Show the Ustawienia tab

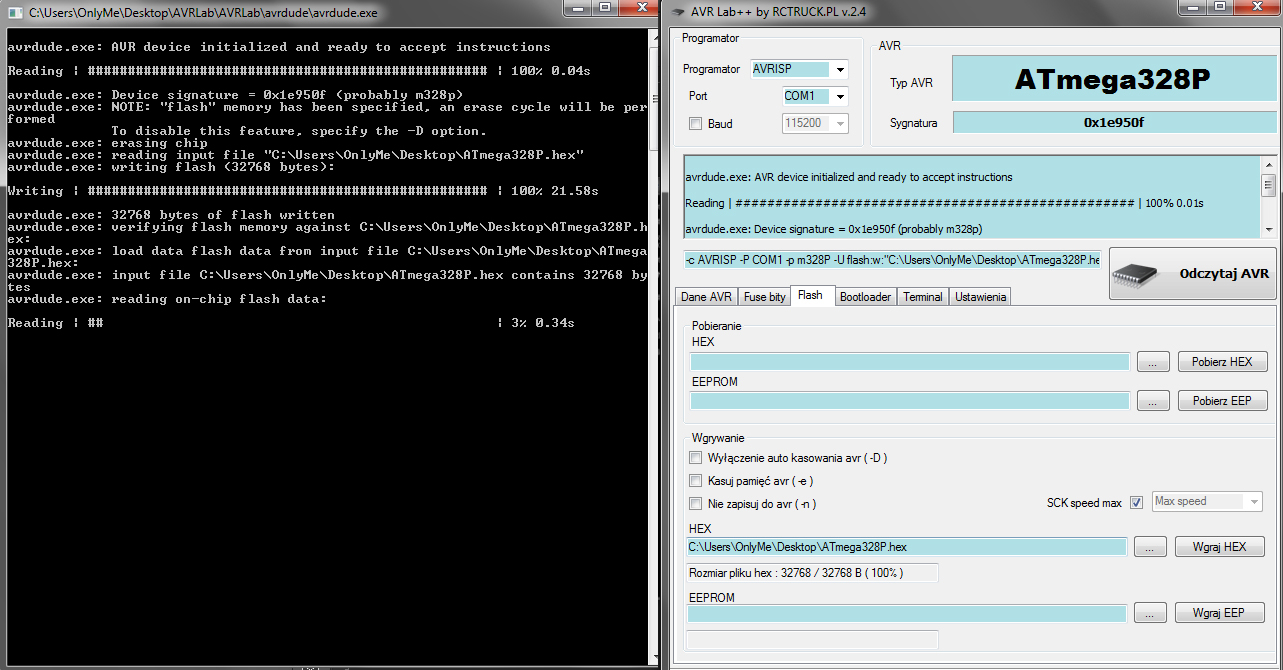coord(981,297)
